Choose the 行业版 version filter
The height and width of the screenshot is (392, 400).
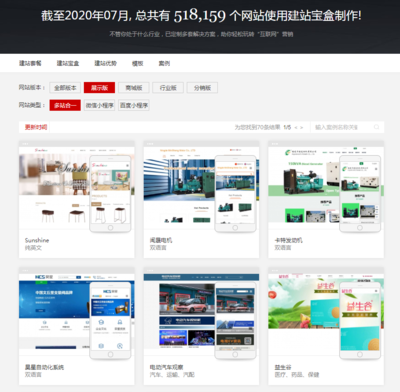168,88
